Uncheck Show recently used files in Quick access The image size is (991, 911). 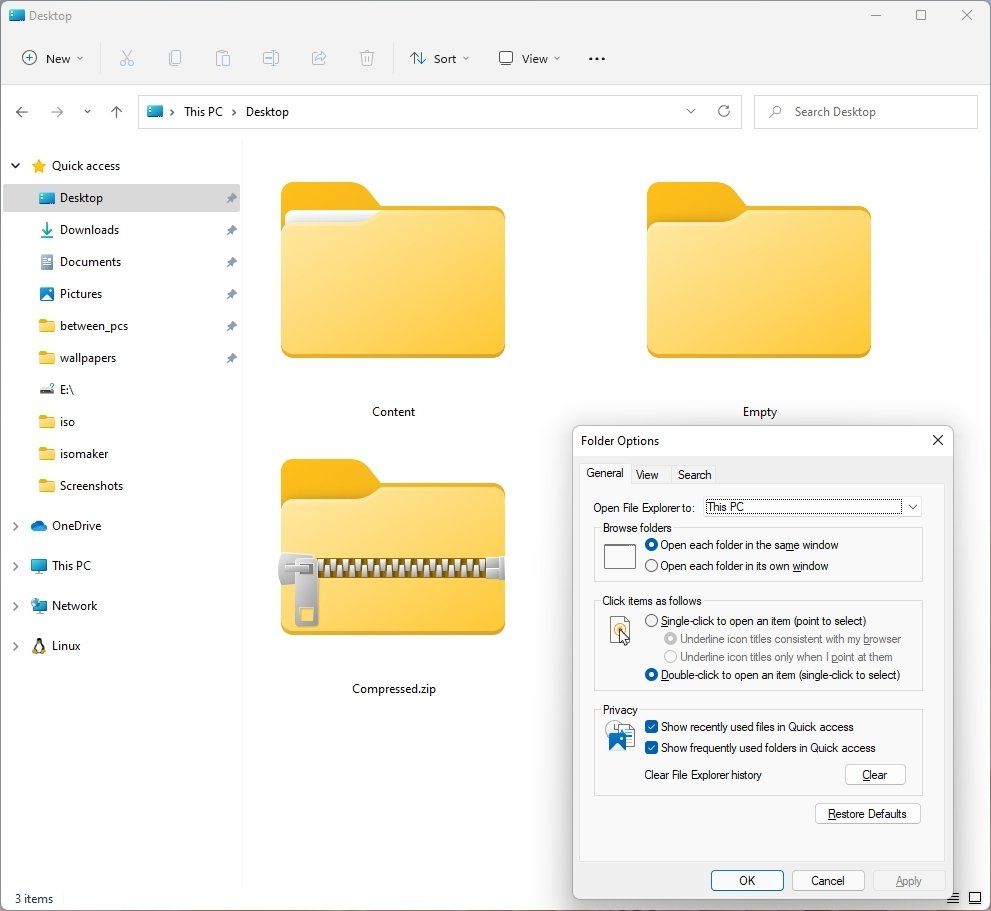[652, 727]
